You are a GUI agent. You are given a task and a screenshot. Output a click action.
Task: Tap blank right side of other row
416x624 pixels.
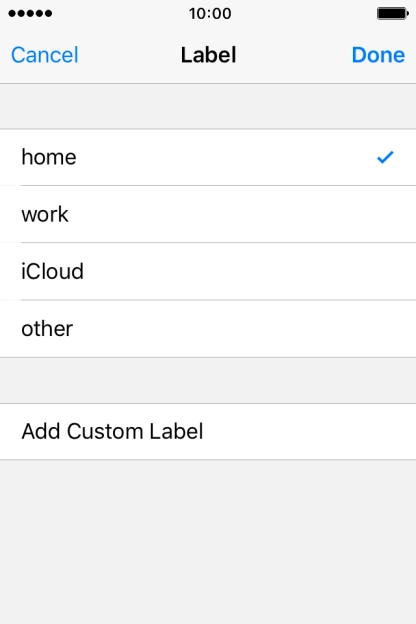tap(279, 329)
